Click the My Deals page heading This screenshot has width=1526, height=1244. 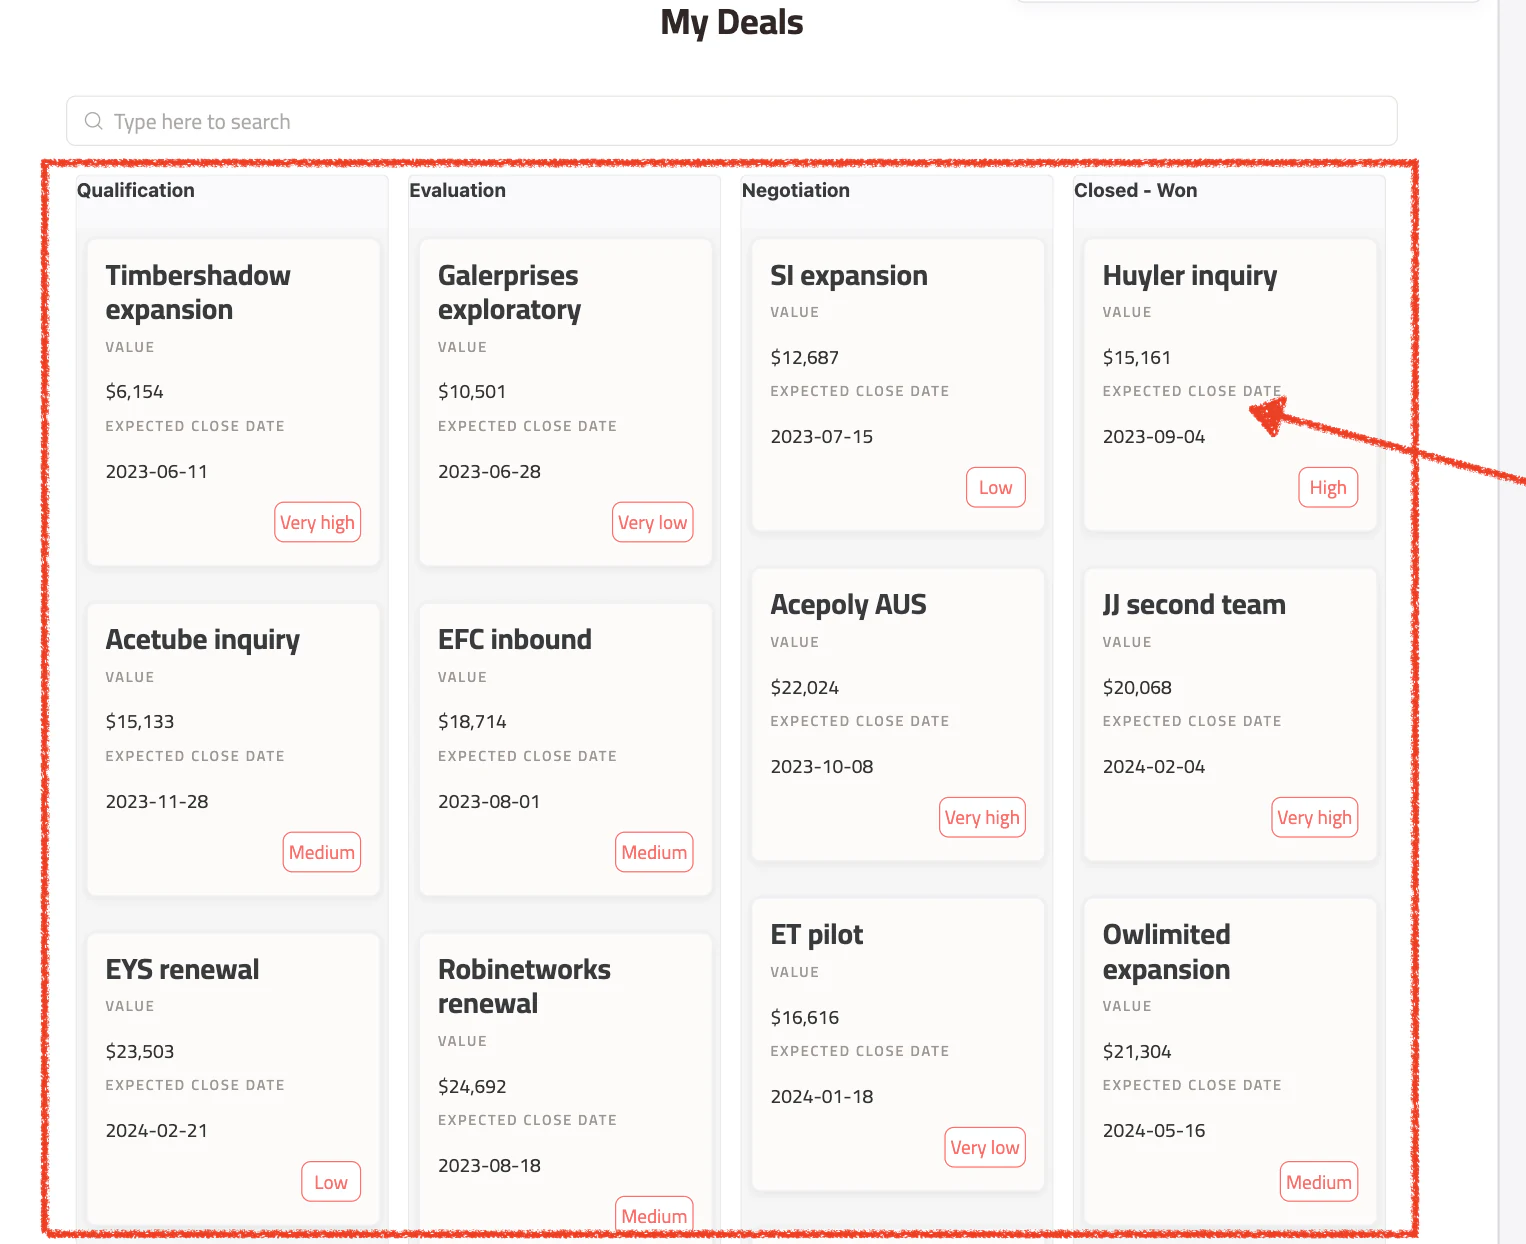(732, 22)
